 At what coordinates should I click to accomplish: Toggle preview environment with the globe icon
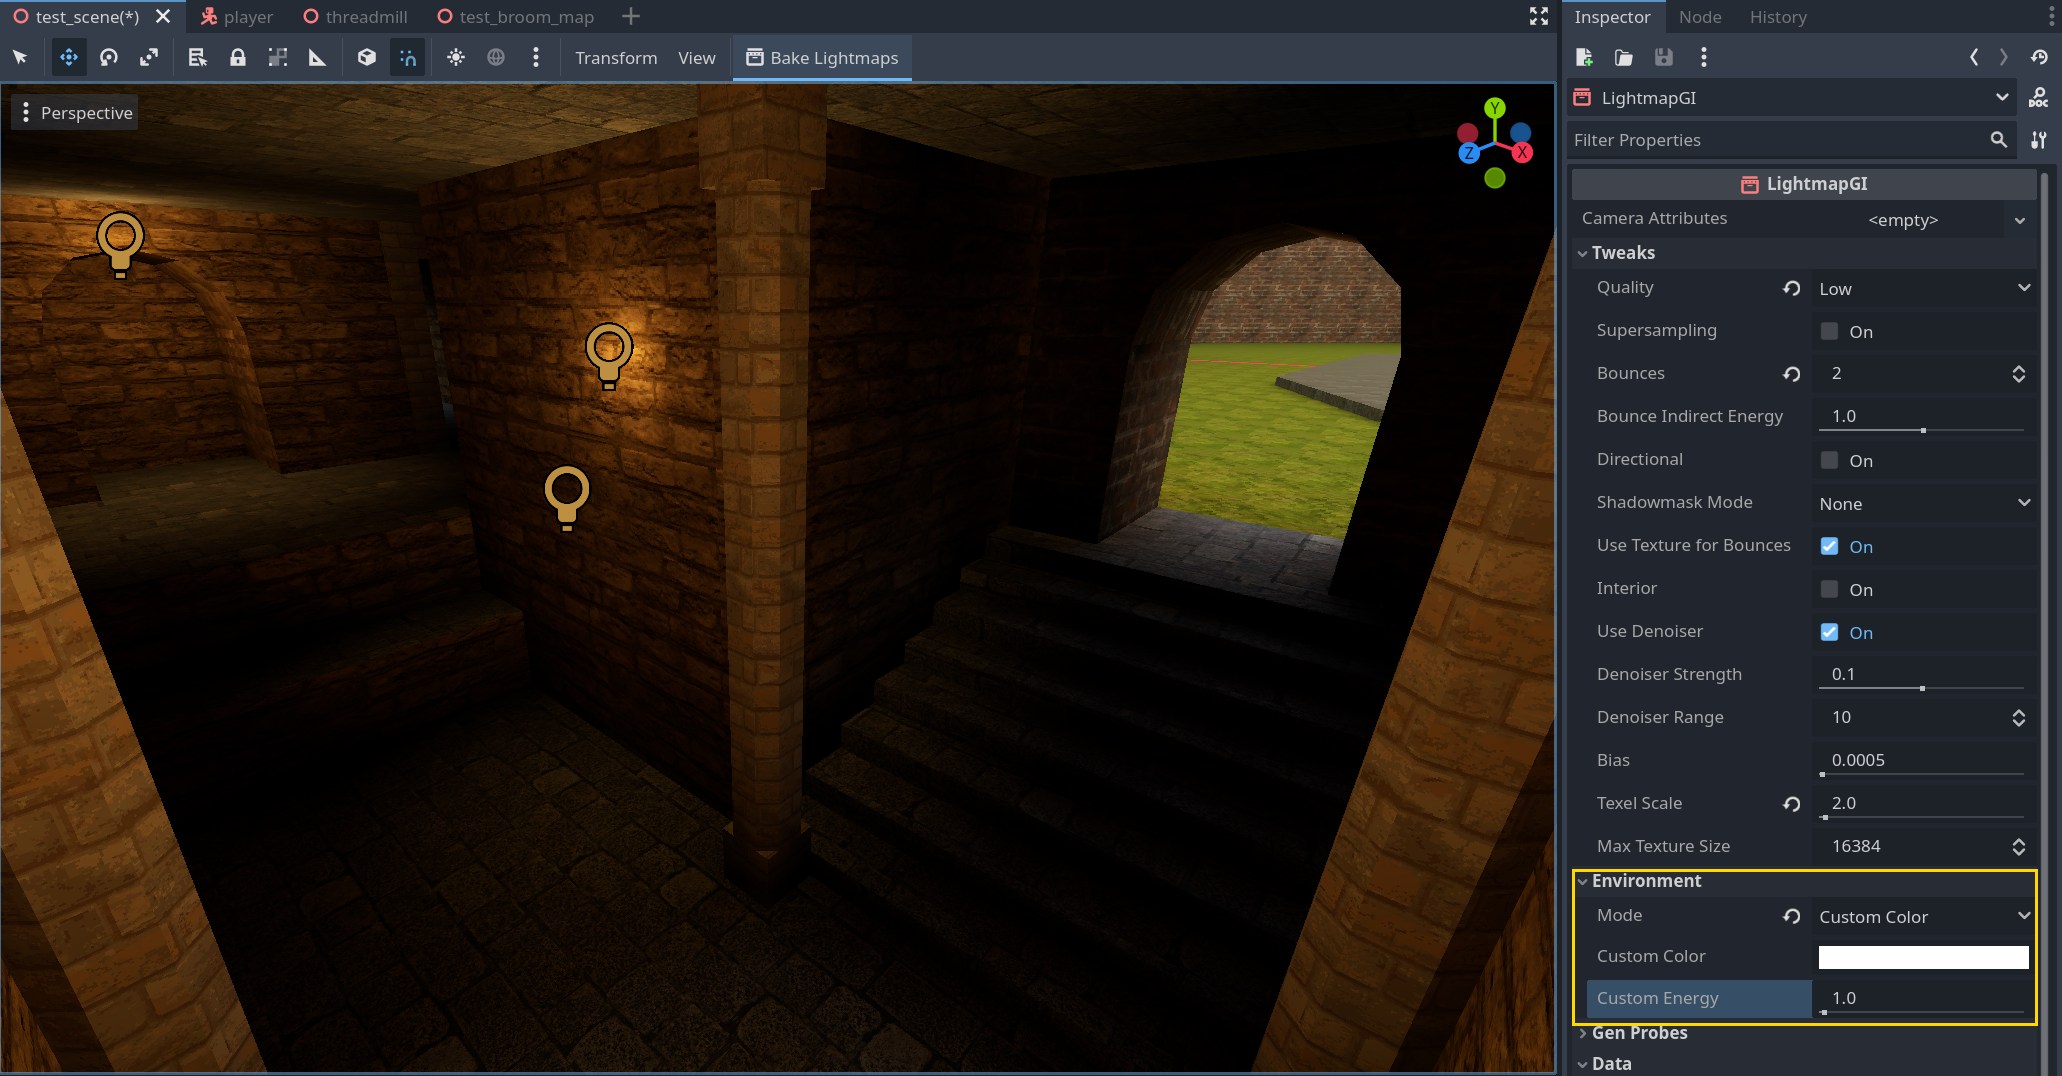tap(496, 57)
